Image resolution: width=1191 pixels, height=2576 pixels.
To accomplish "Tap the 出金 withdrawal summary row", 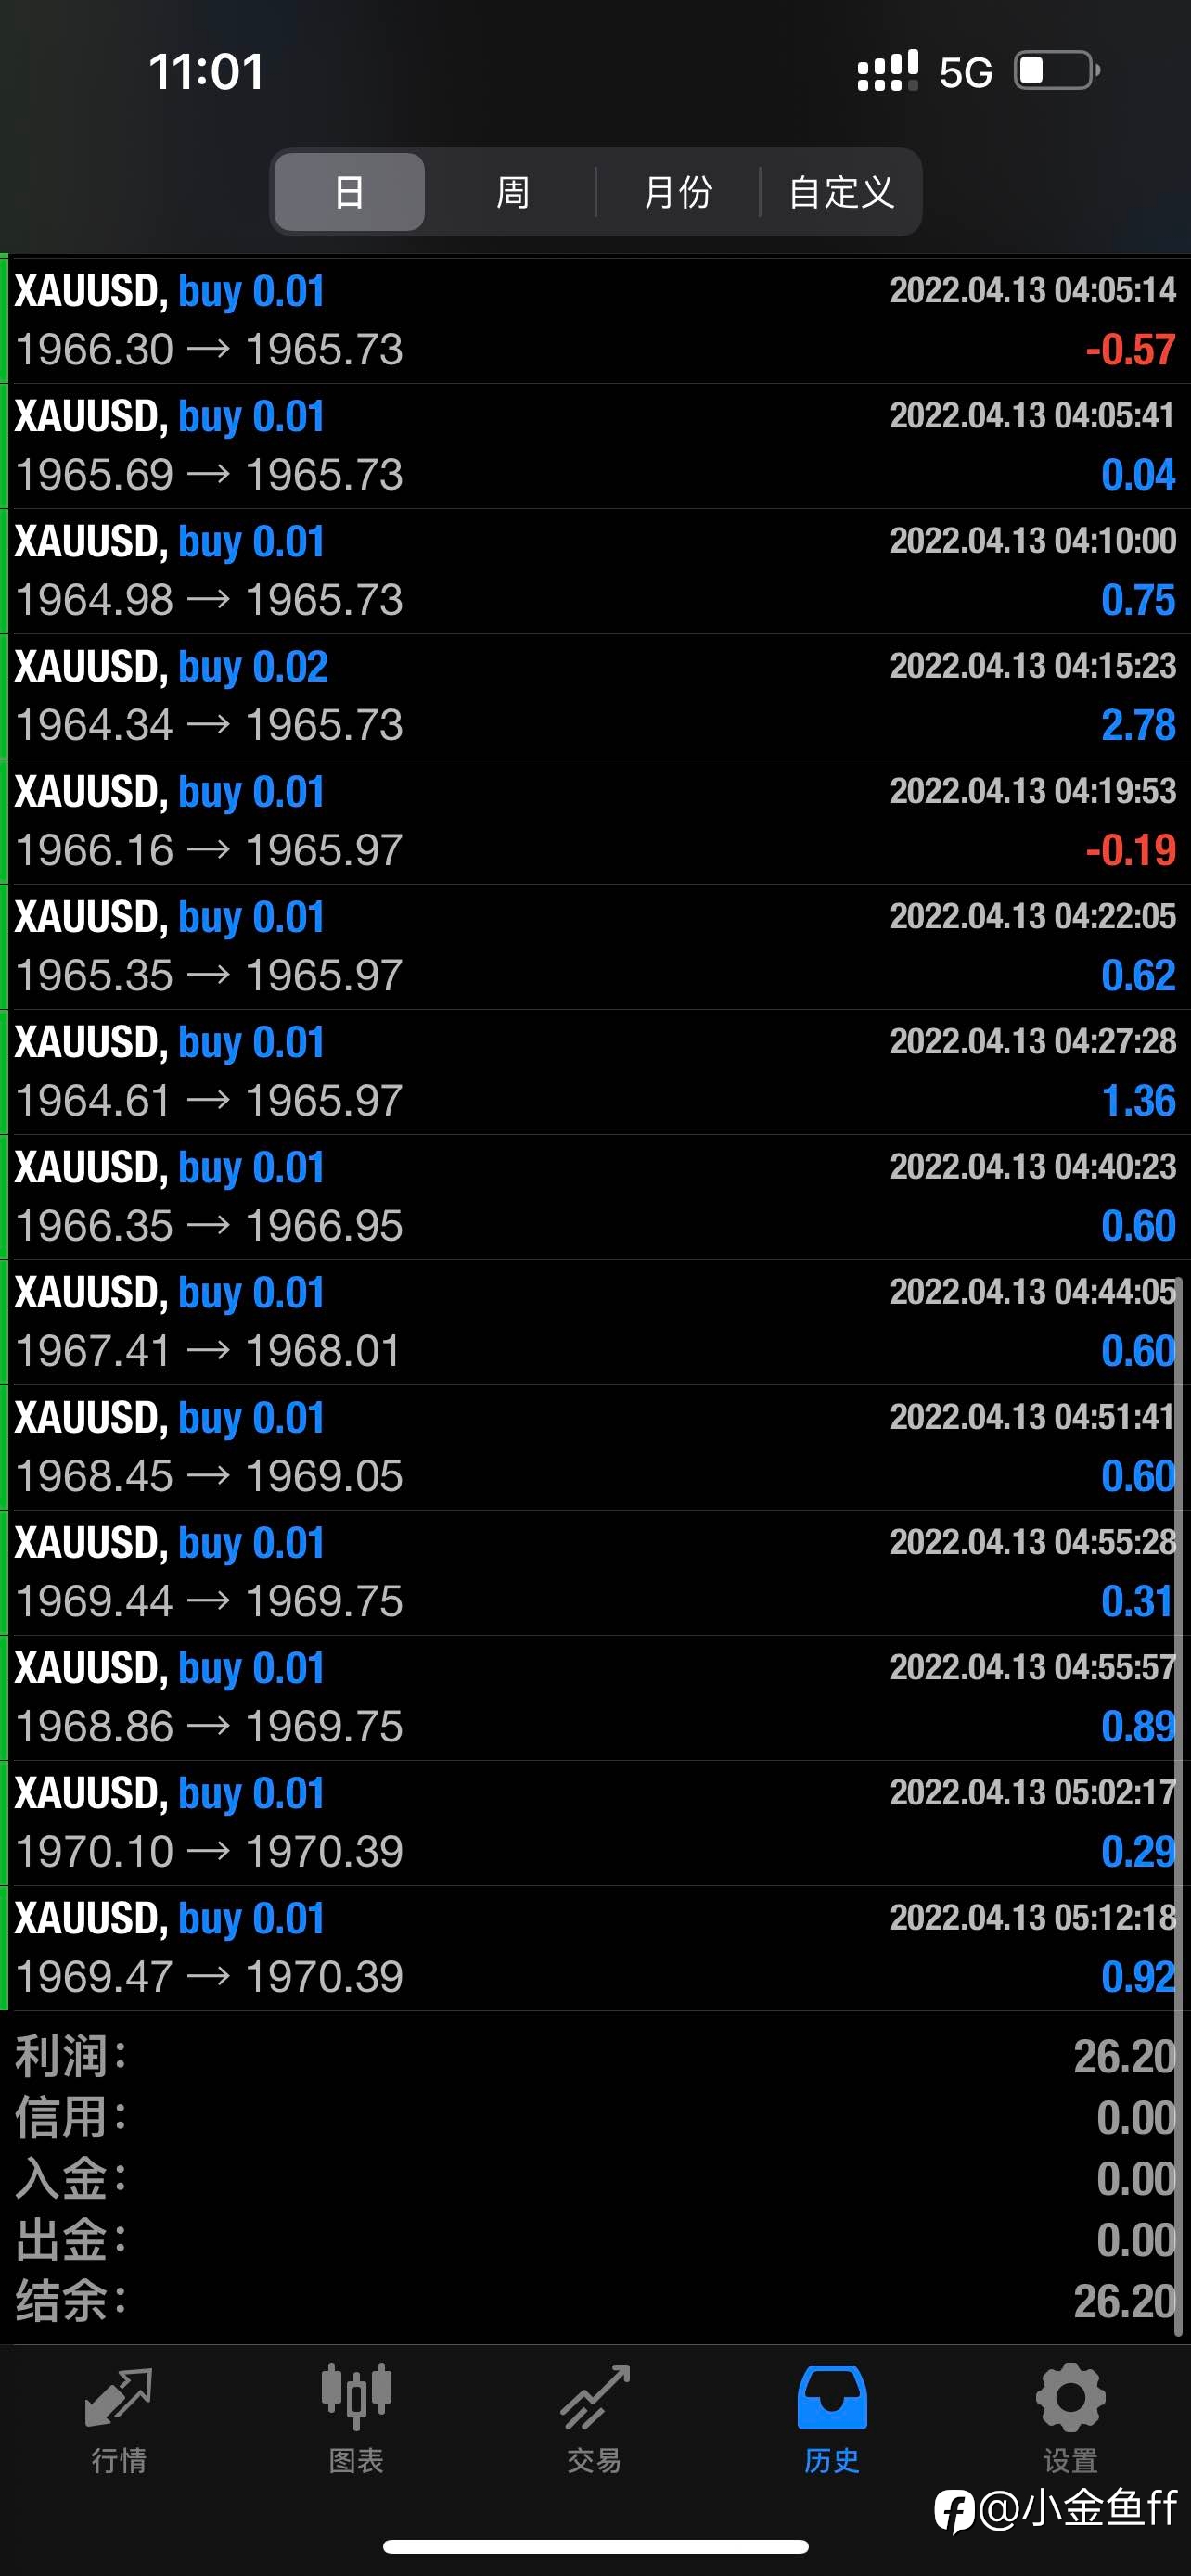I will pyautogui.click(x=595, y=2240).
